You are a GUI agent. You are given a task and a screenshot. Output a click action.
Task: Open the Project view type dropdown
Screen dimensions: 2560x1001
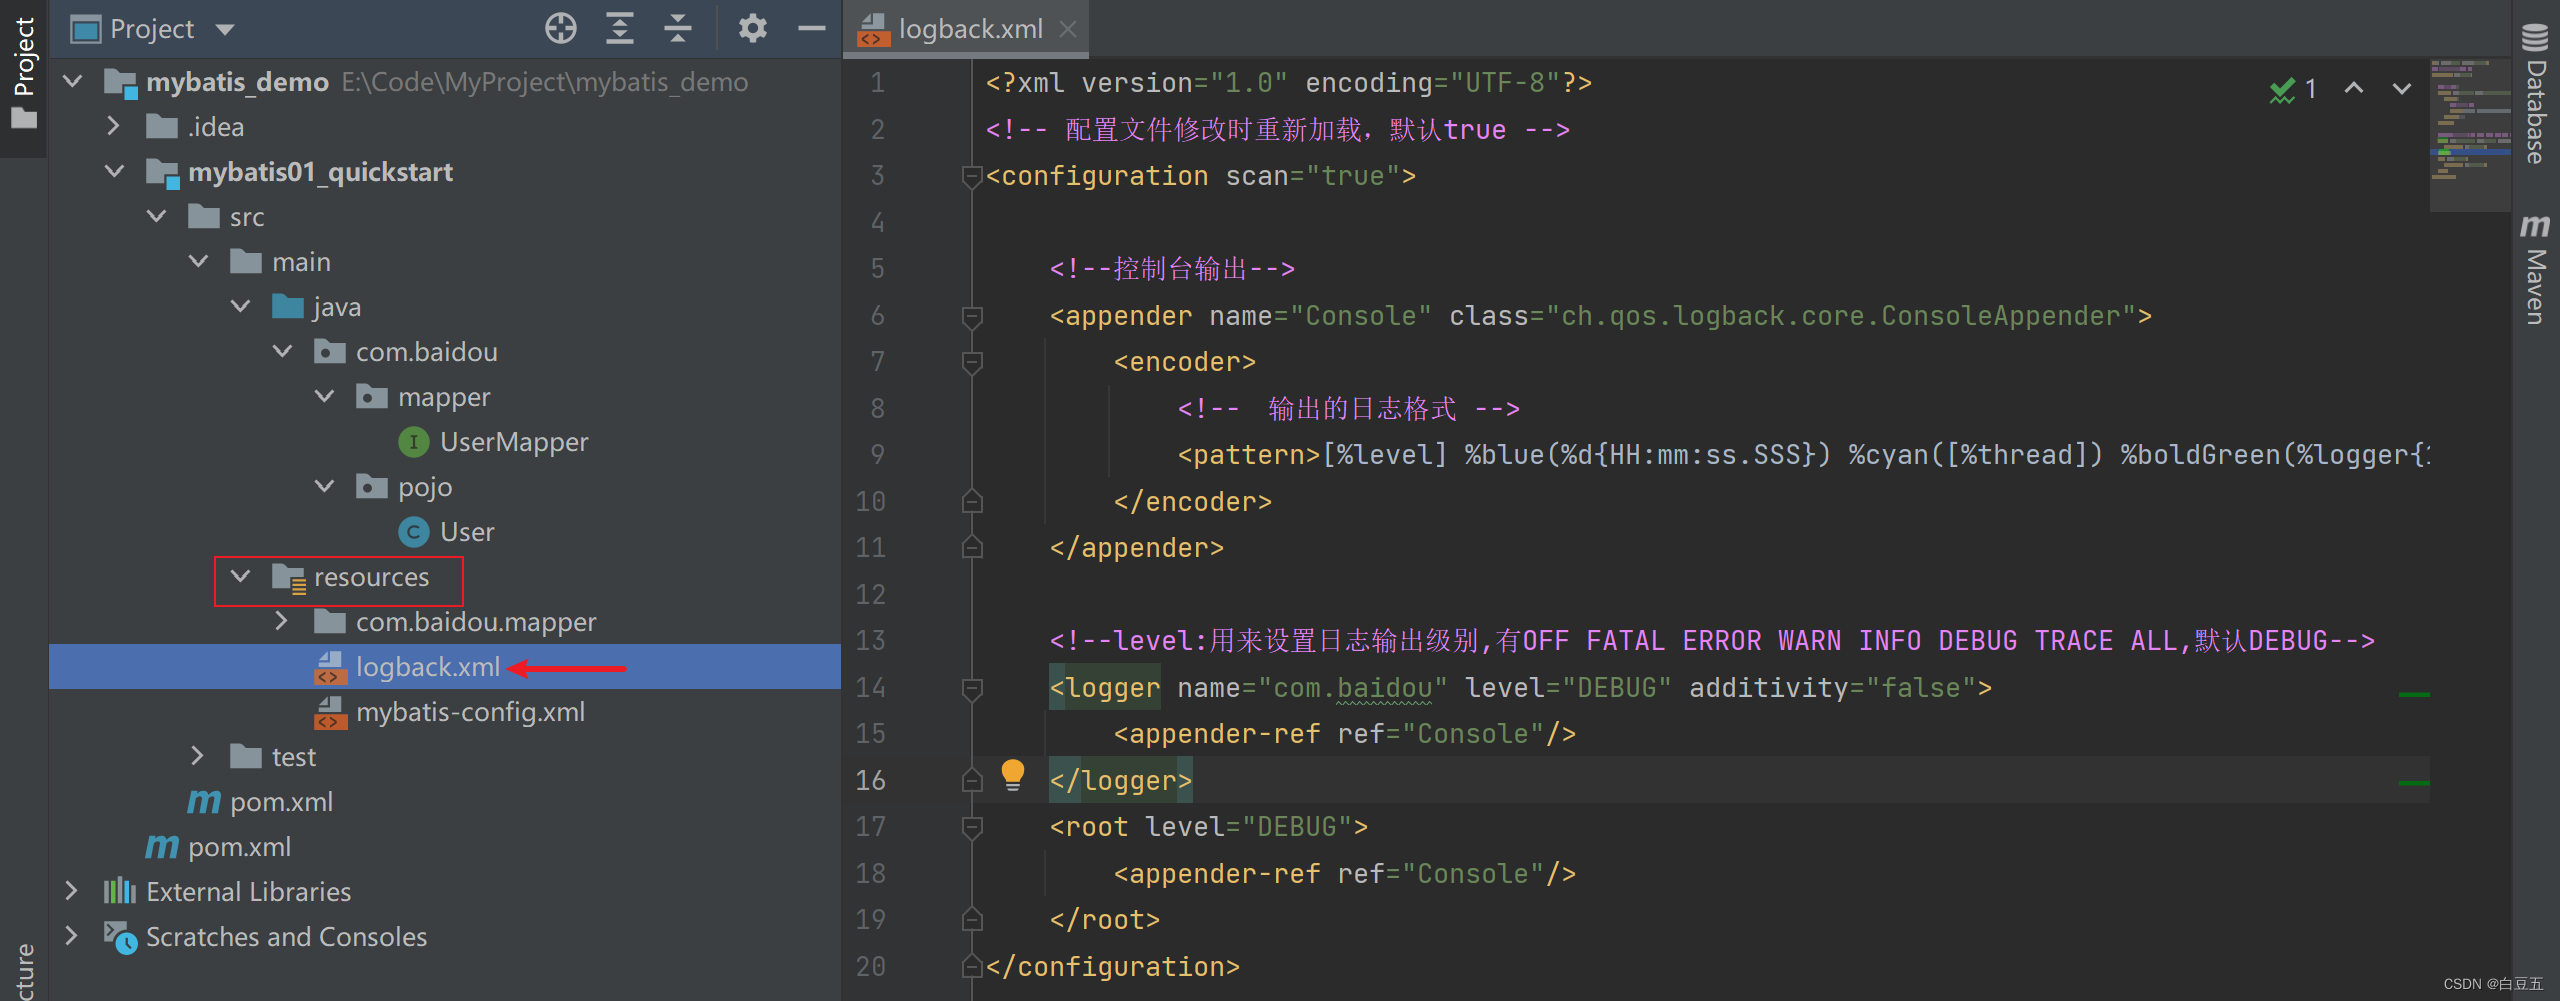click(x=226, y=29)
